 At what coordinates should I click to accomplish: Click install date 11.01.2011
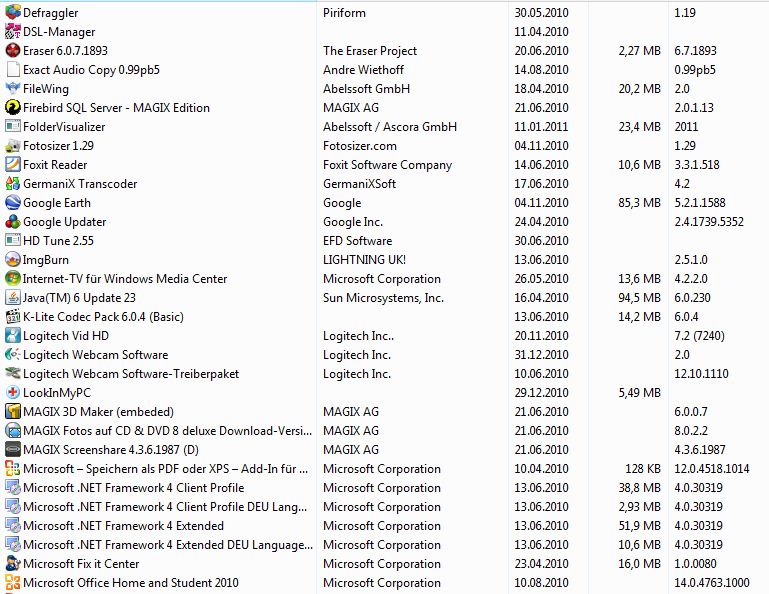coord(541,127)
